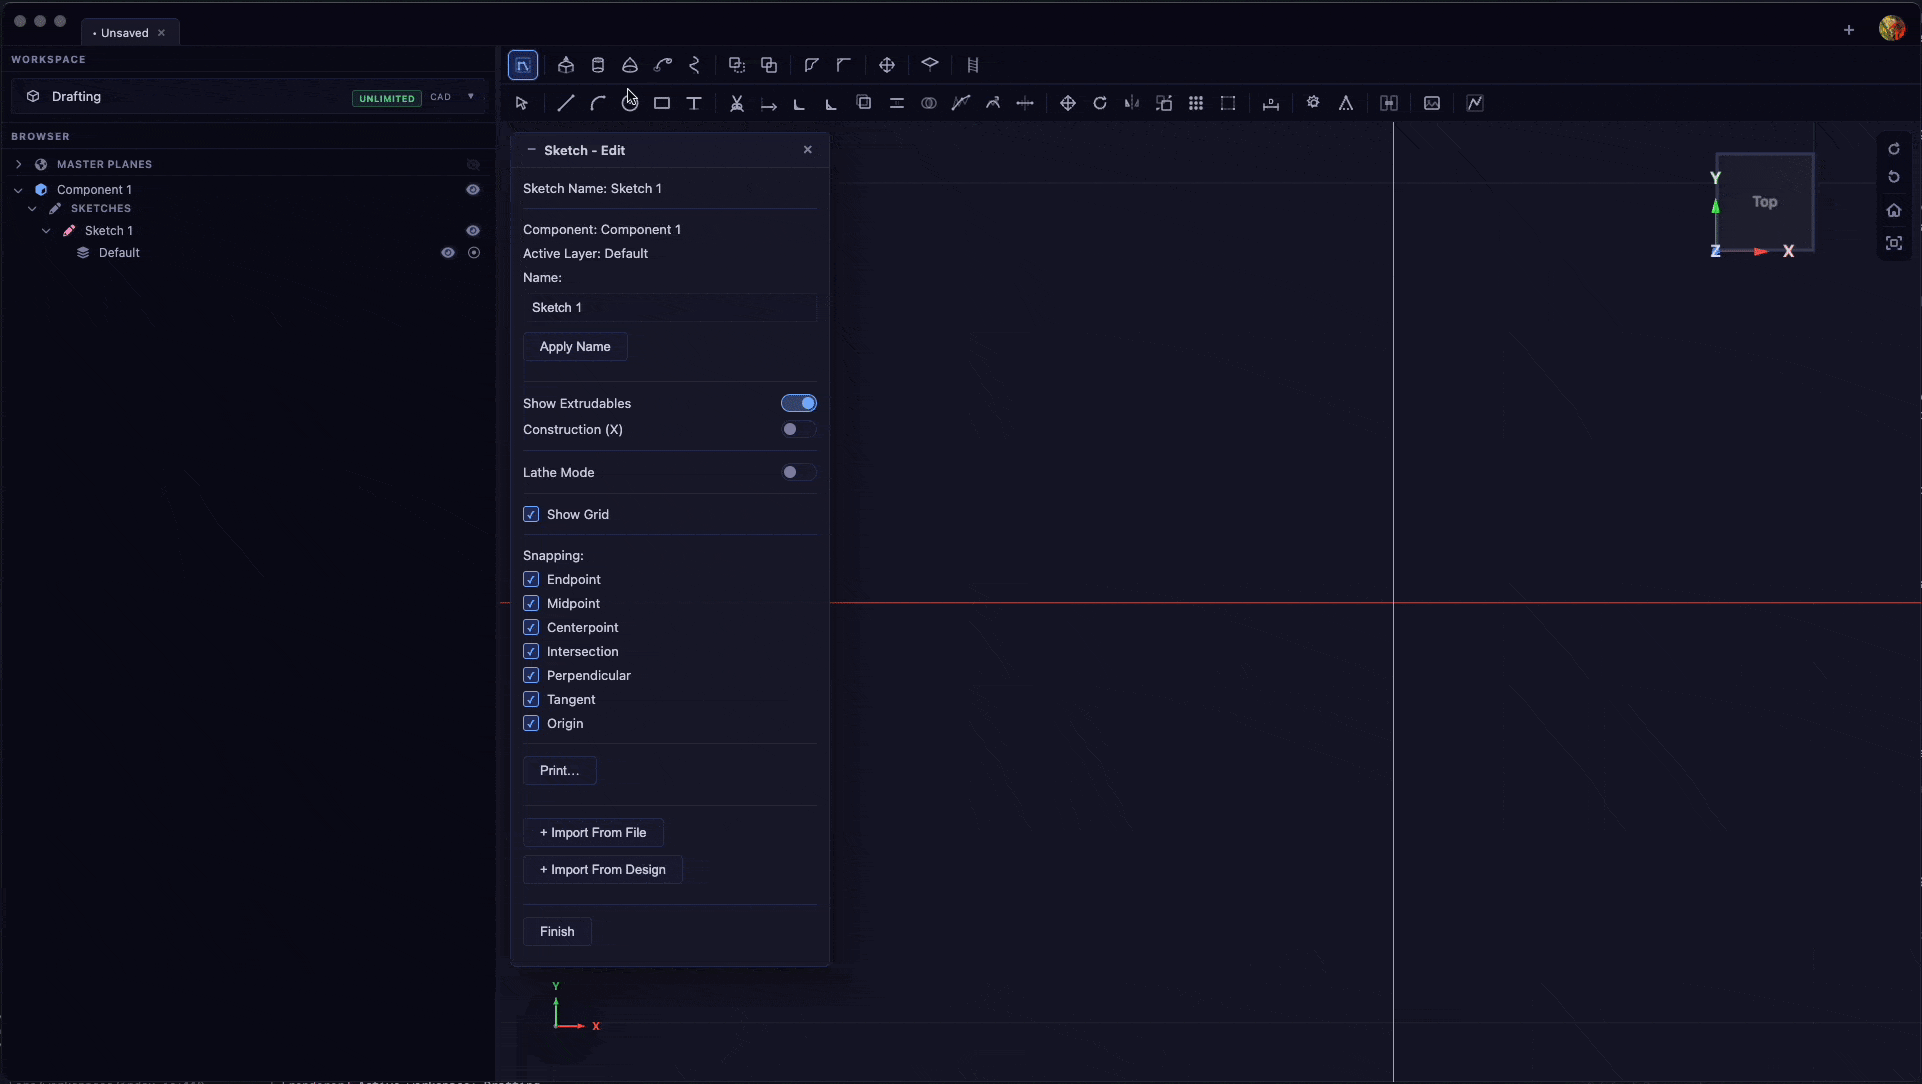Hide the Default layer with its eye icon
Viewport: 1922px width, 1084px height.
[x=448, y=252]
